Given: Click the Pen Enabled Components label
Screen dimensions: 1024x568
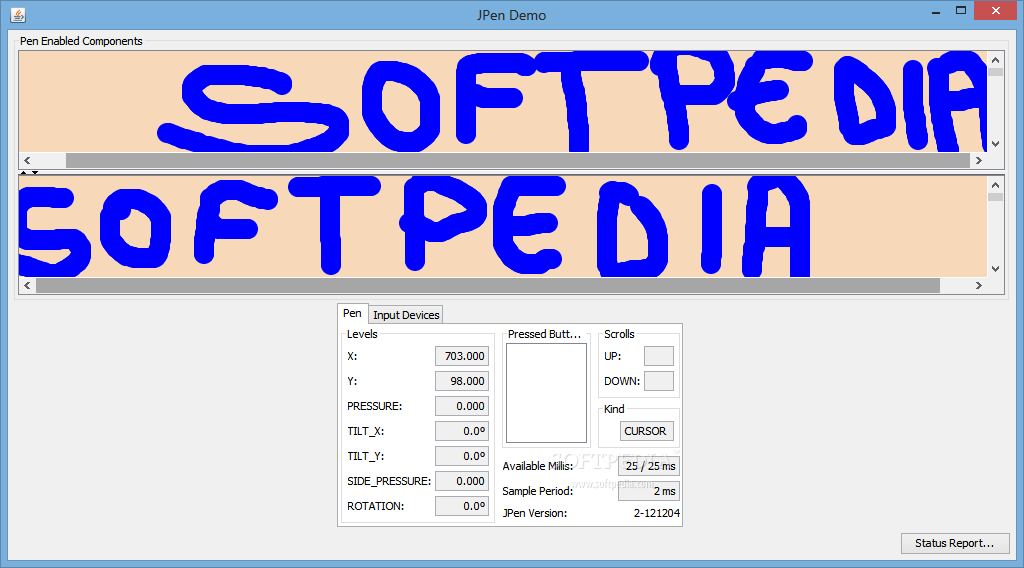Looking at the screenshot, I should [81, 41].
